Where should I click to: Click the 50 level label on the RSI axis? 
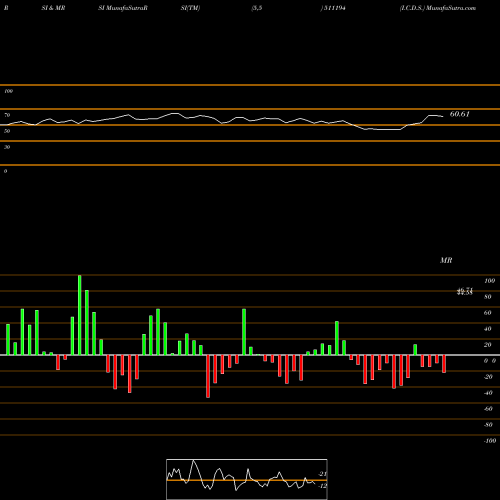(7, 131)
